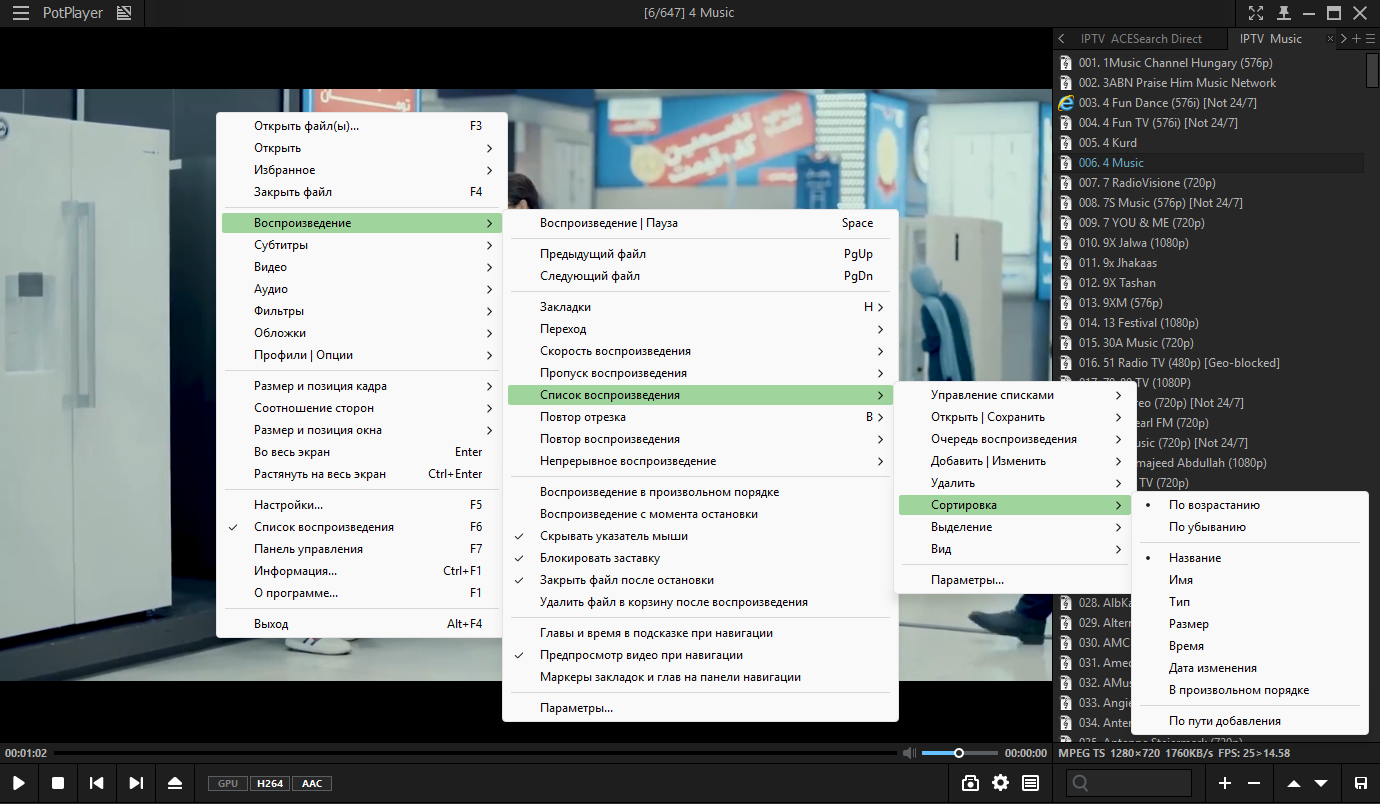Click "Выход" to exit the player
The width and height of the screenshot is (1380, 804).
(x=271, y=624)
